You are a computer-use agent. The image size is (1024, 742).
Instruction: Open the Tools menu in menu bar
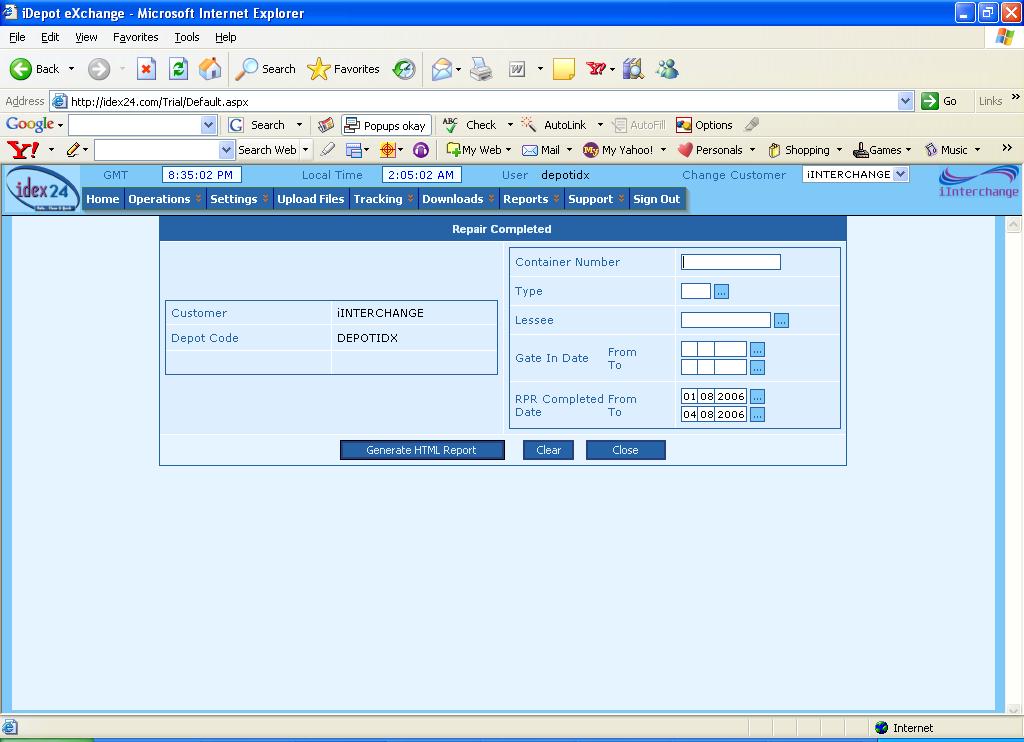(187, 37)
